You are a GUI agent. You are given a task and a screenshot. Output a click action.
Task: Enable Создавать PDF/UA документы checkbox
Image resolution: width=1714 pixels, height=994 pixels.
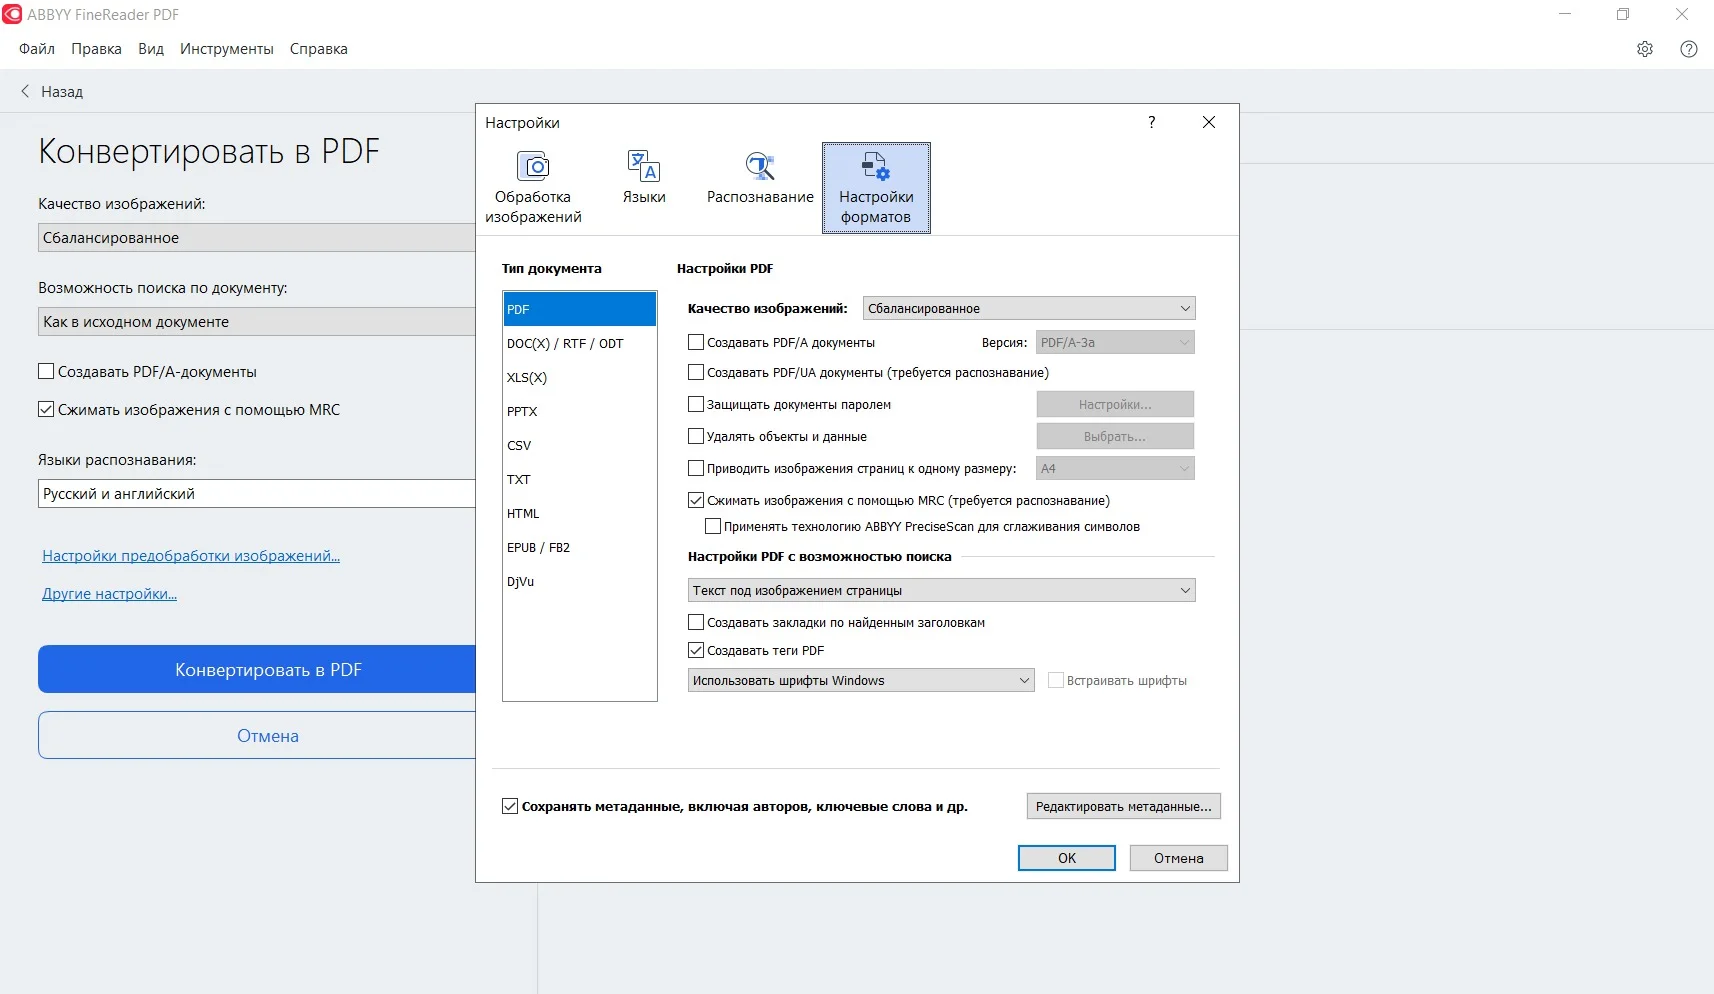click(696, 372)
